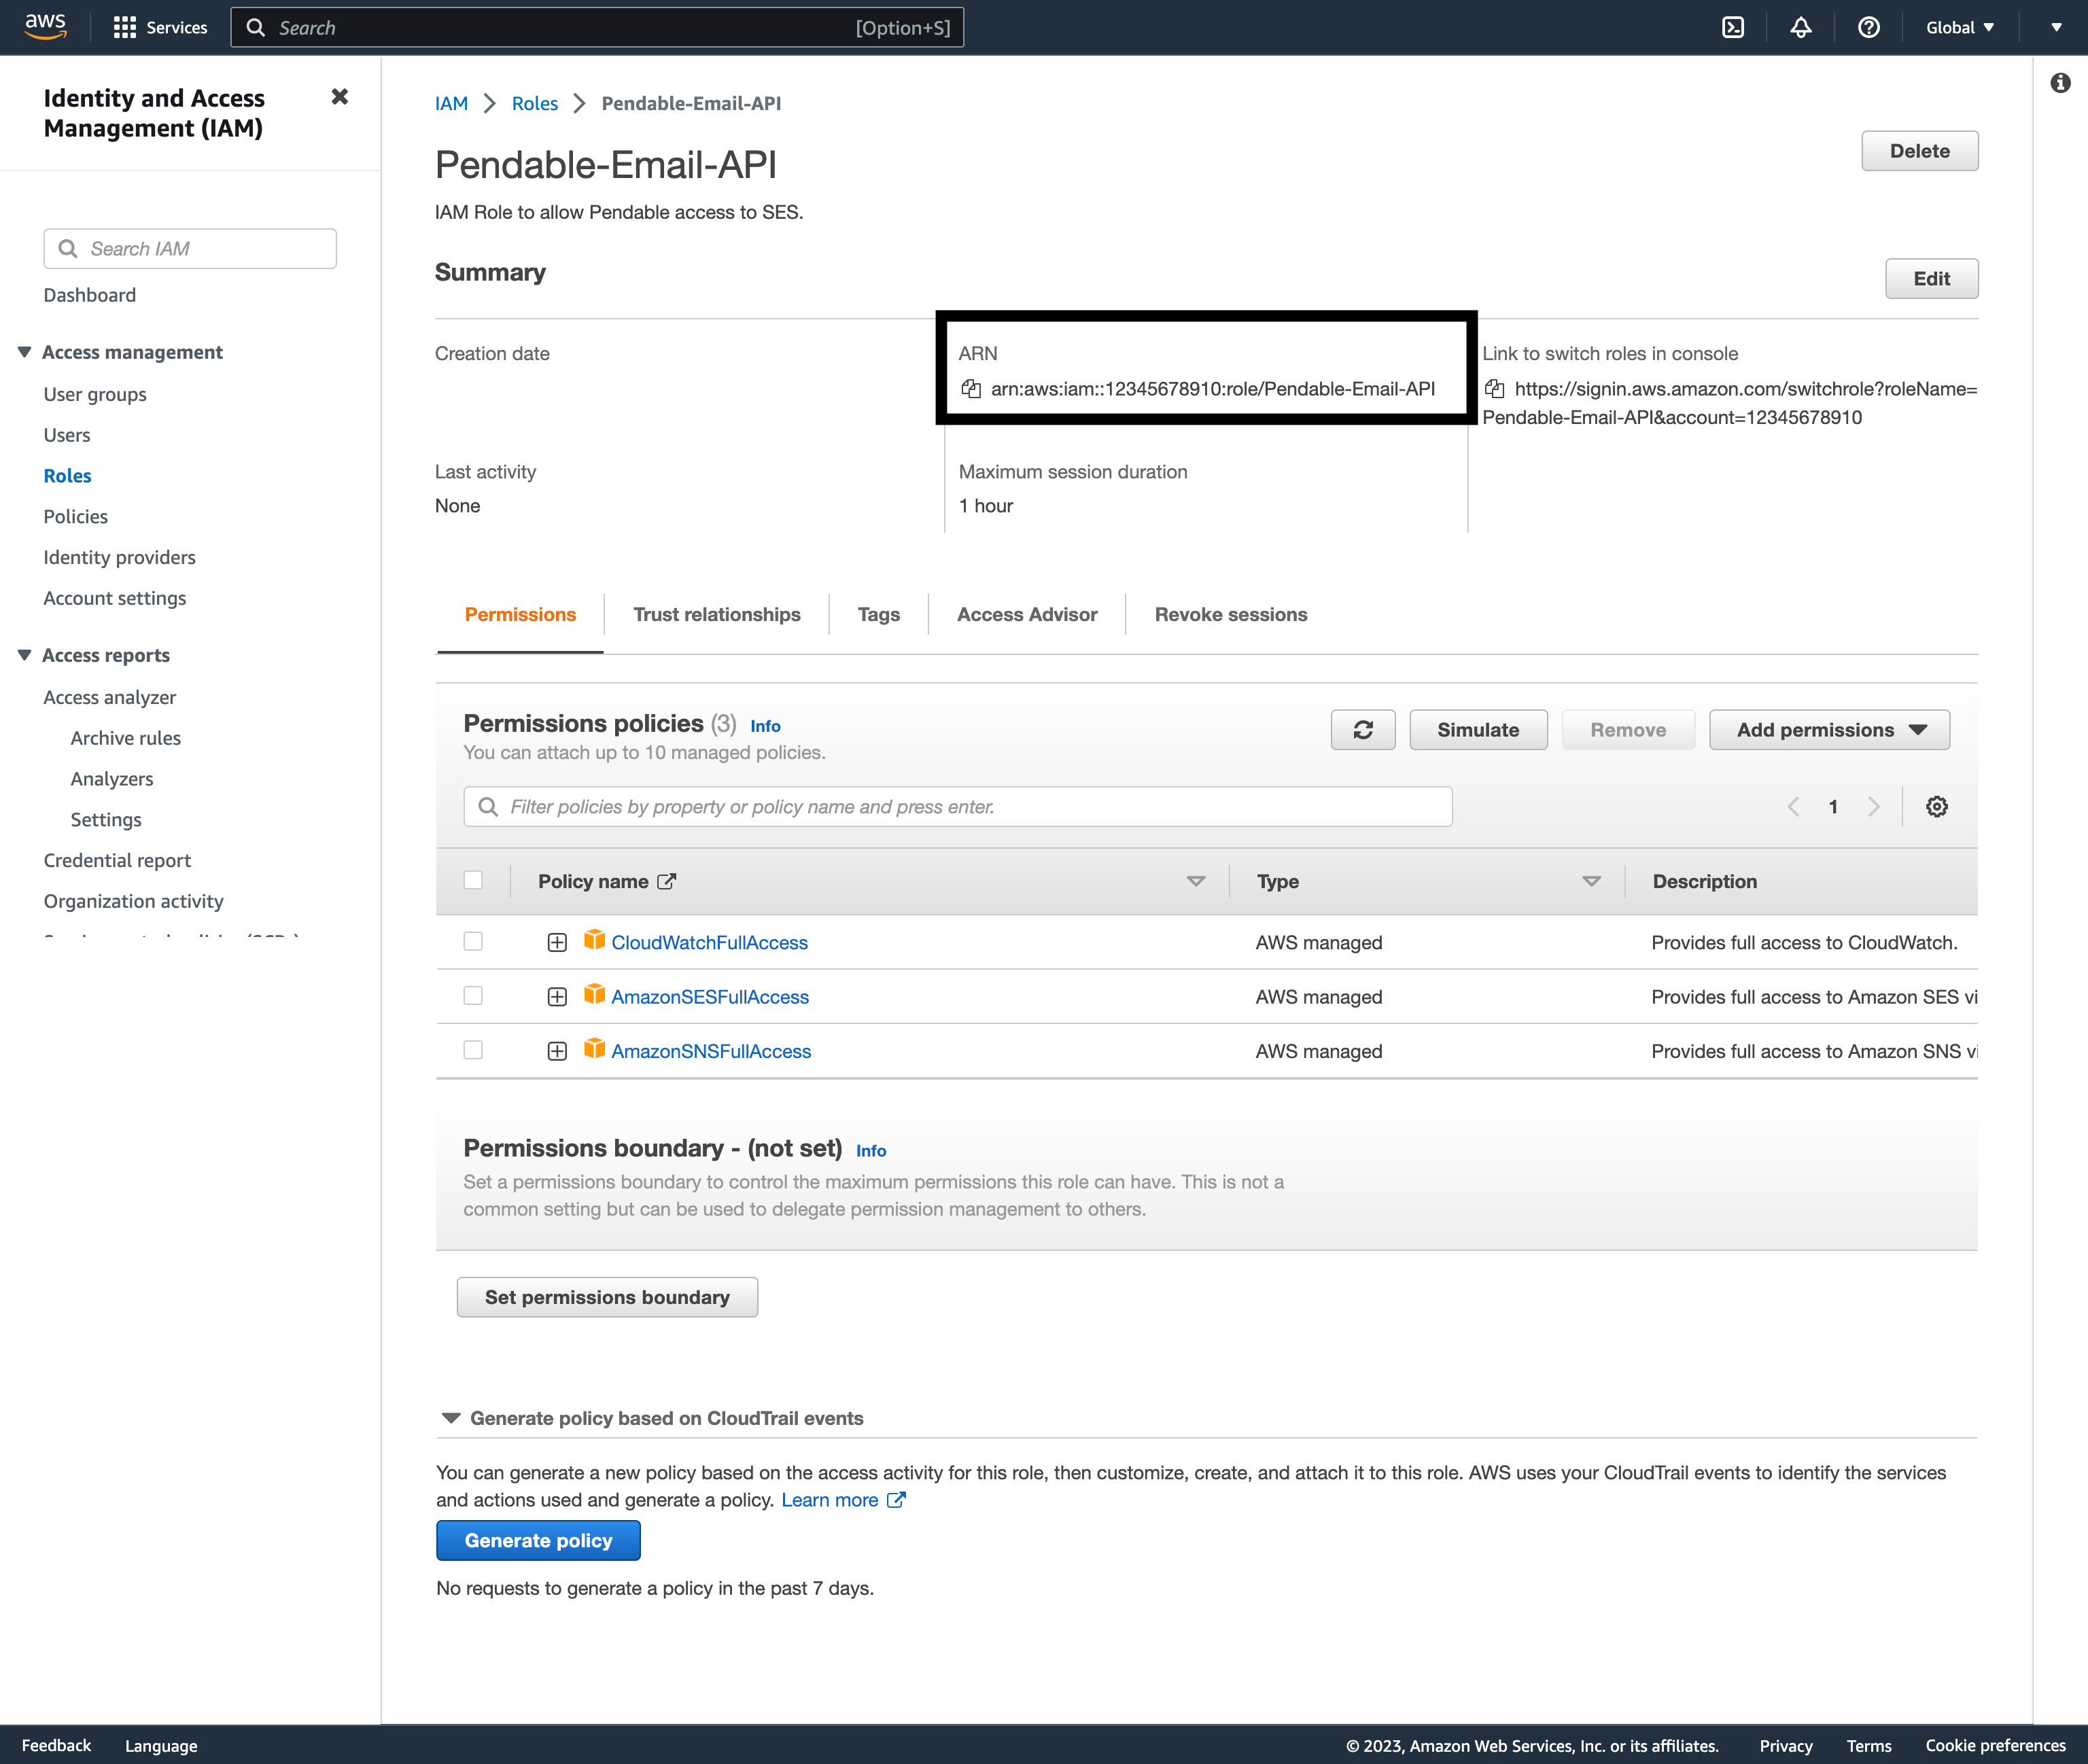The width and height of the screenshot is (2088, 1764).
Task: Sort by Type column arrow
Action: (x=1591, y=881)
